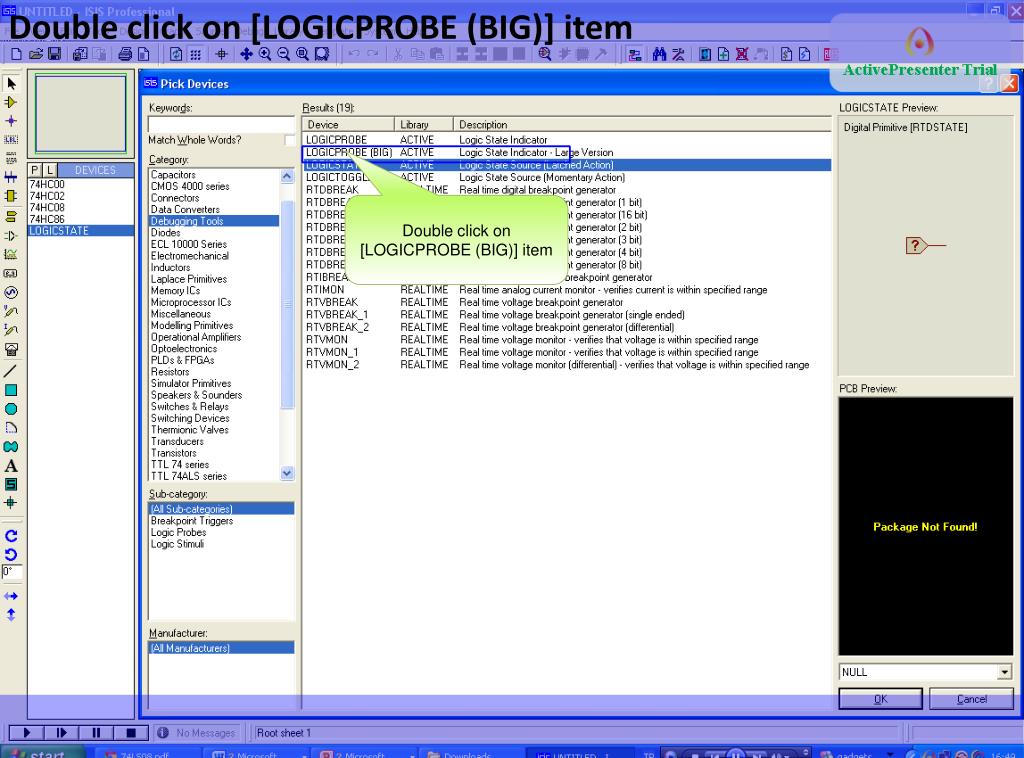Click the Zoom In magnifier icon
The image size is (1024, 758).
(264, 54)
